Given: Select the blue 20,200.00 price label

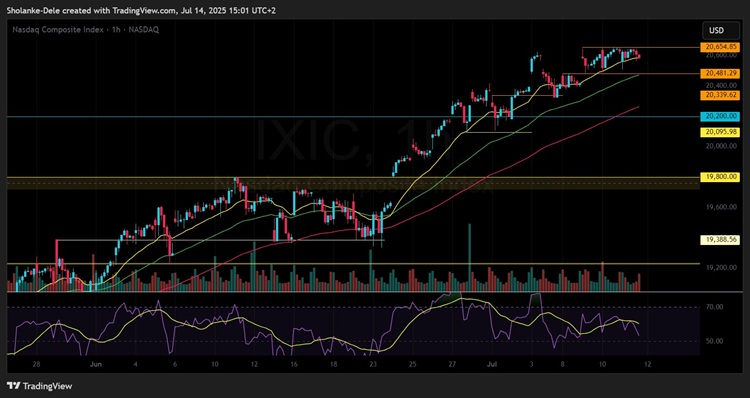Looking at the screenshot, I should pyautogui.click(x=720, y=116).
